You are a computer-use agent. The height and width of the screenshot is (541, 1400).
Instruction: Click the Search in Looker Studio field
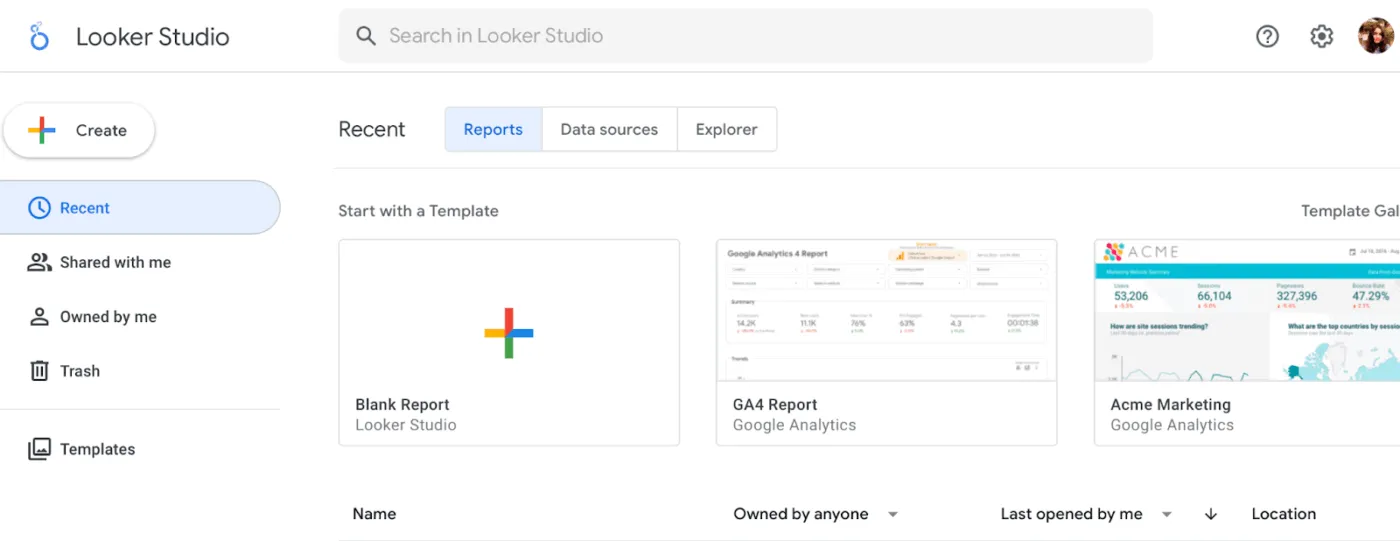(x=745, y=36)
